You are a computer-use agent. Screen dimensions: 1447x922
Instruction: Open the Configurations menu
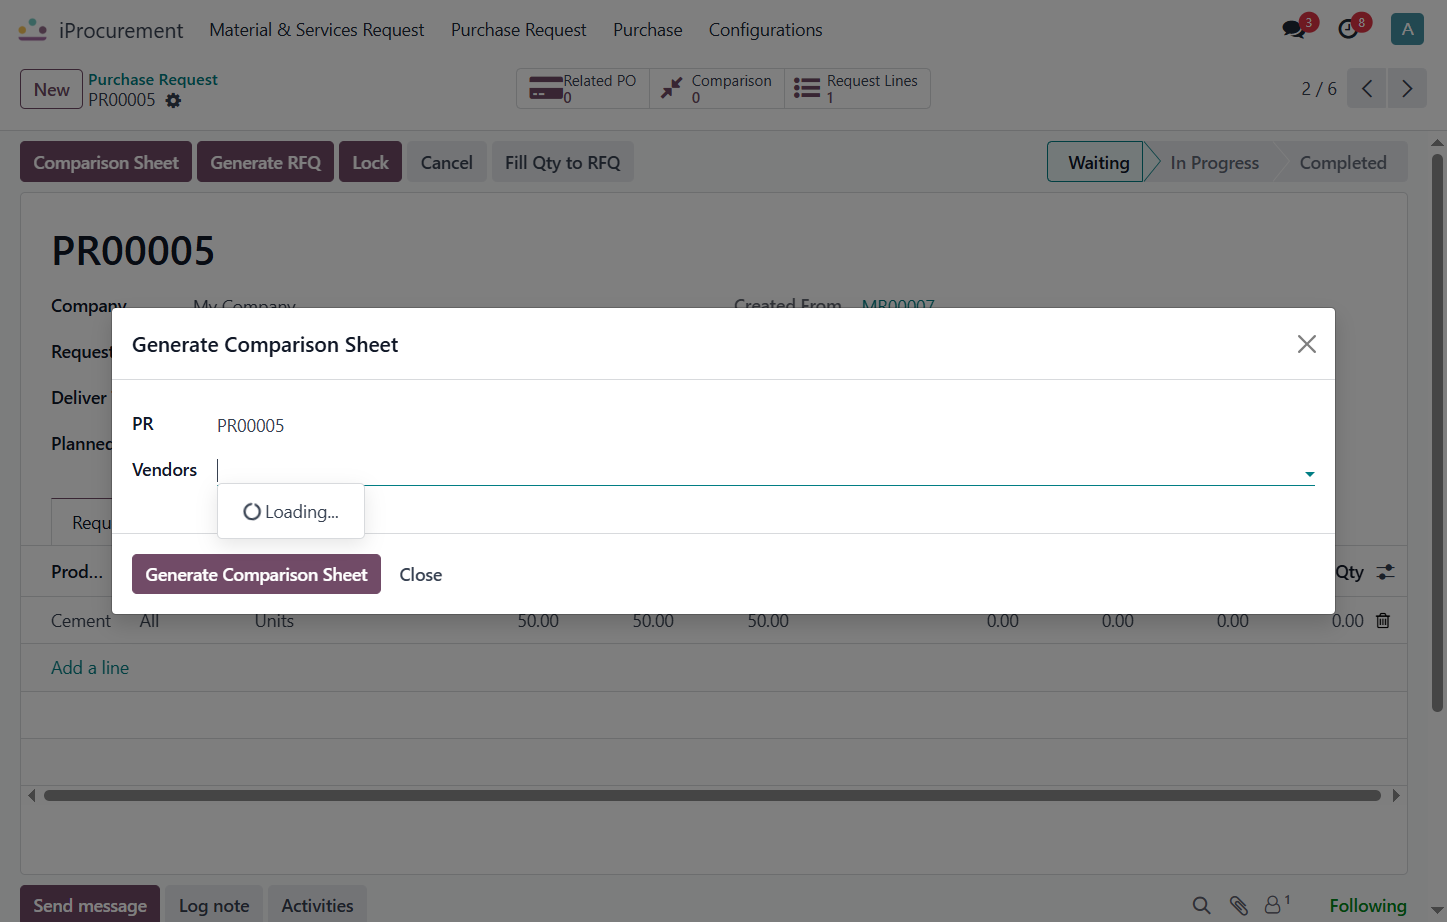click(x=766, y=30)
